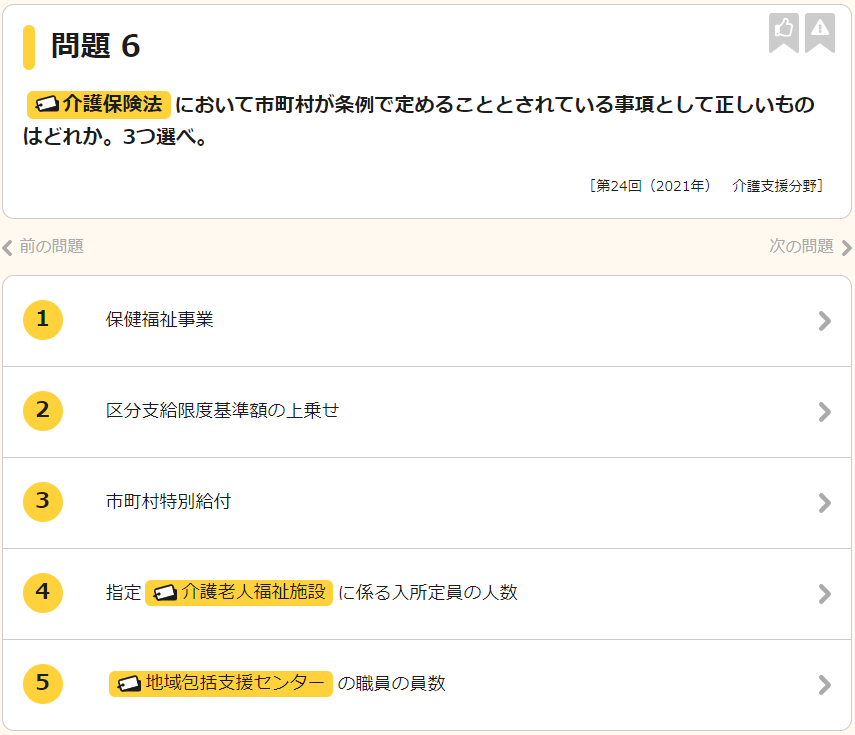Click the yellow number 5 circle
This screenshot has width=855, height=735.
click(x=42, y=683)
